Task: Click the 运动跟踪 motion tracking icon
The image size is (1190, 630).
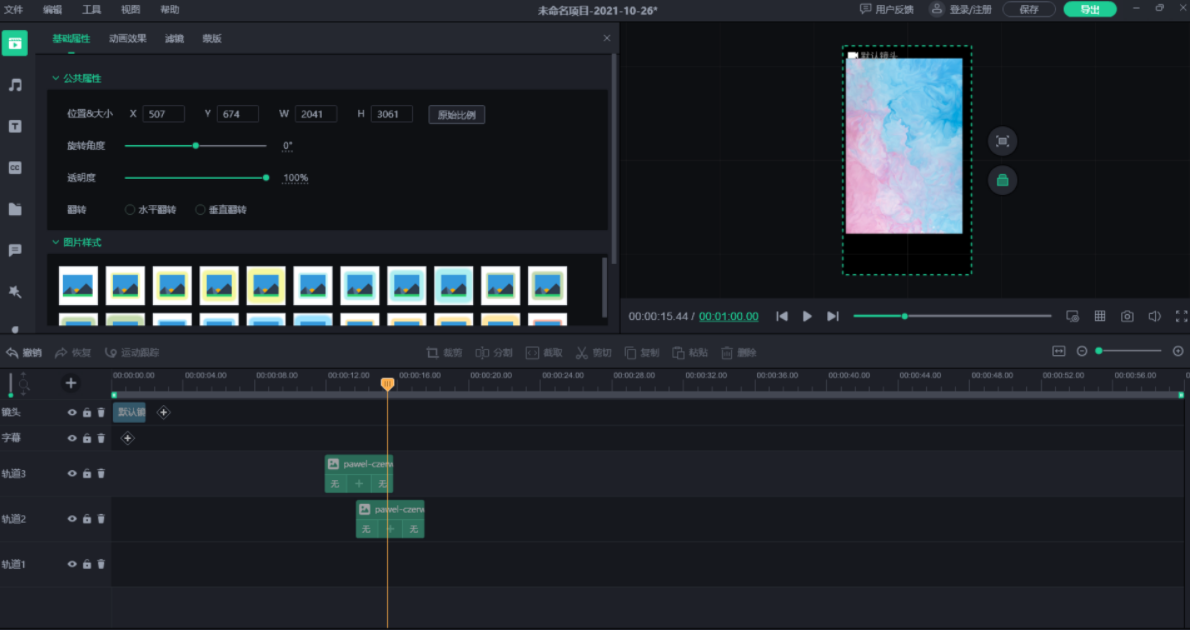Action: coord(111,353)
